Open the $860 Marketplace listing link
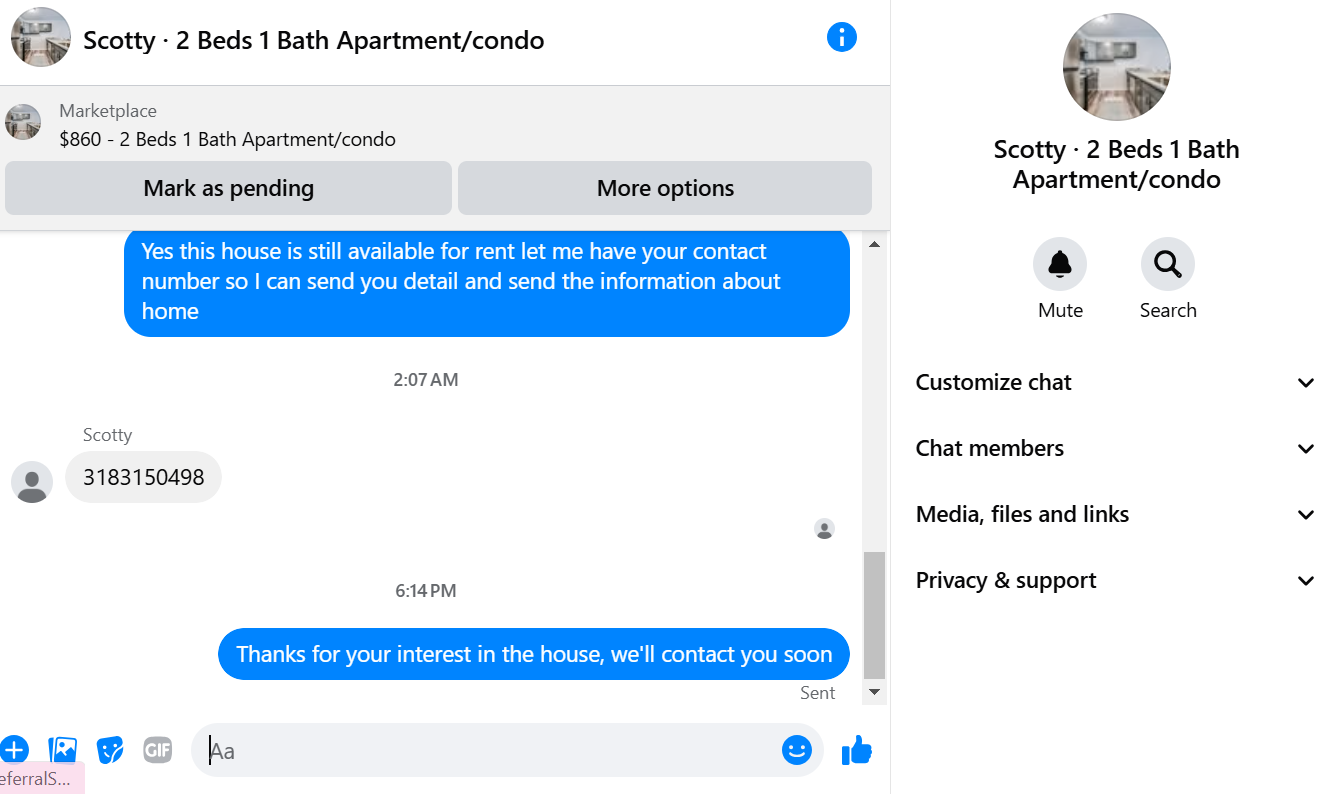The width and height of the screenshot is (1330, 794). (227, 139)
